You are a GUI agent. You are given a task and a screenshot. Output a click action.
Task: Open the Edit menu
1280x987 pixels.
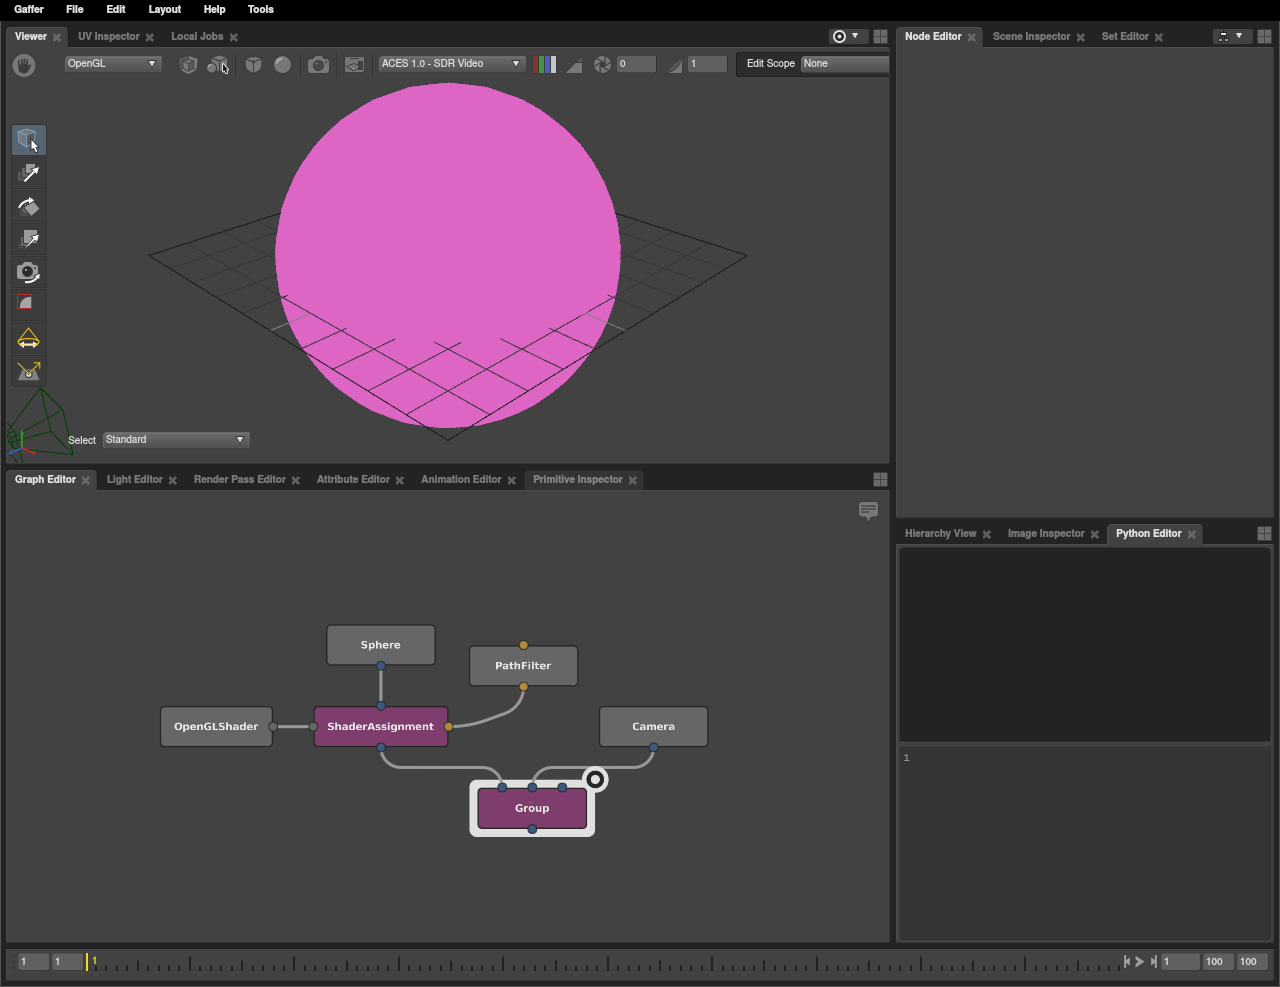[x=116, y=9]
